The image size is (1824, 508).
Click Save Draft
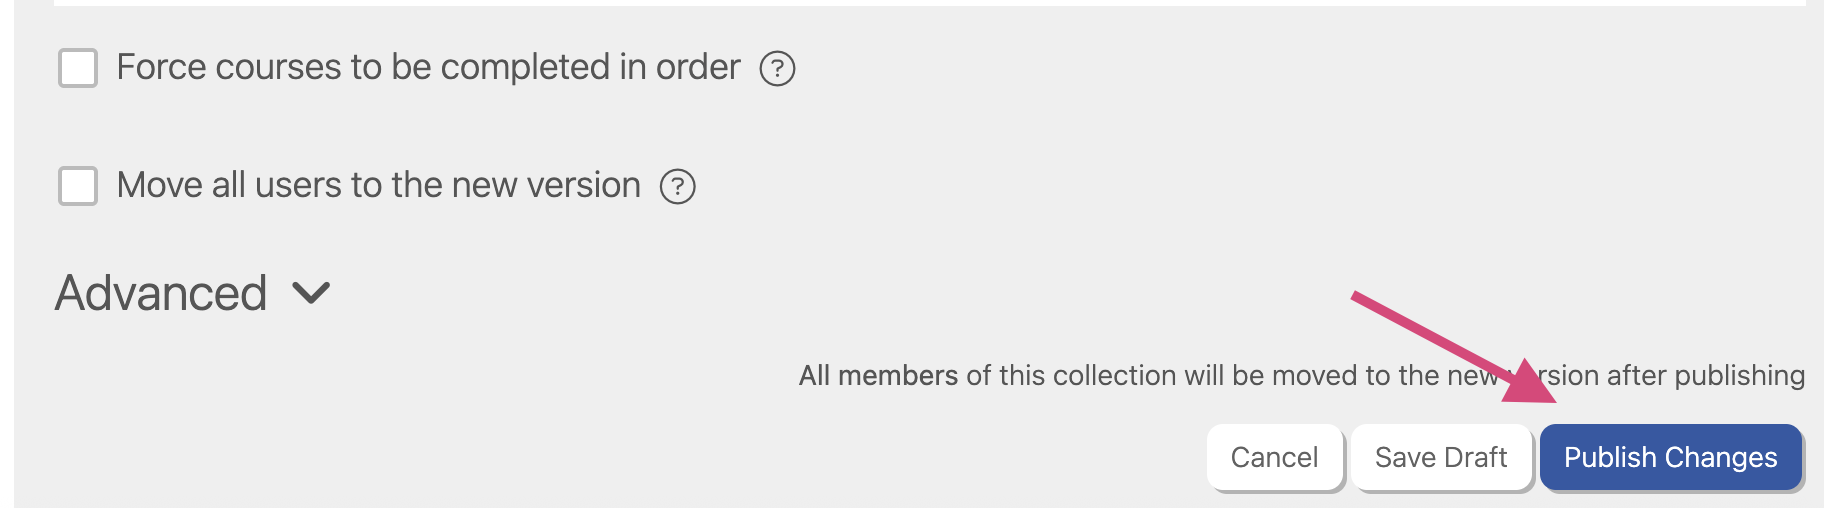[x=1440, y=457]
